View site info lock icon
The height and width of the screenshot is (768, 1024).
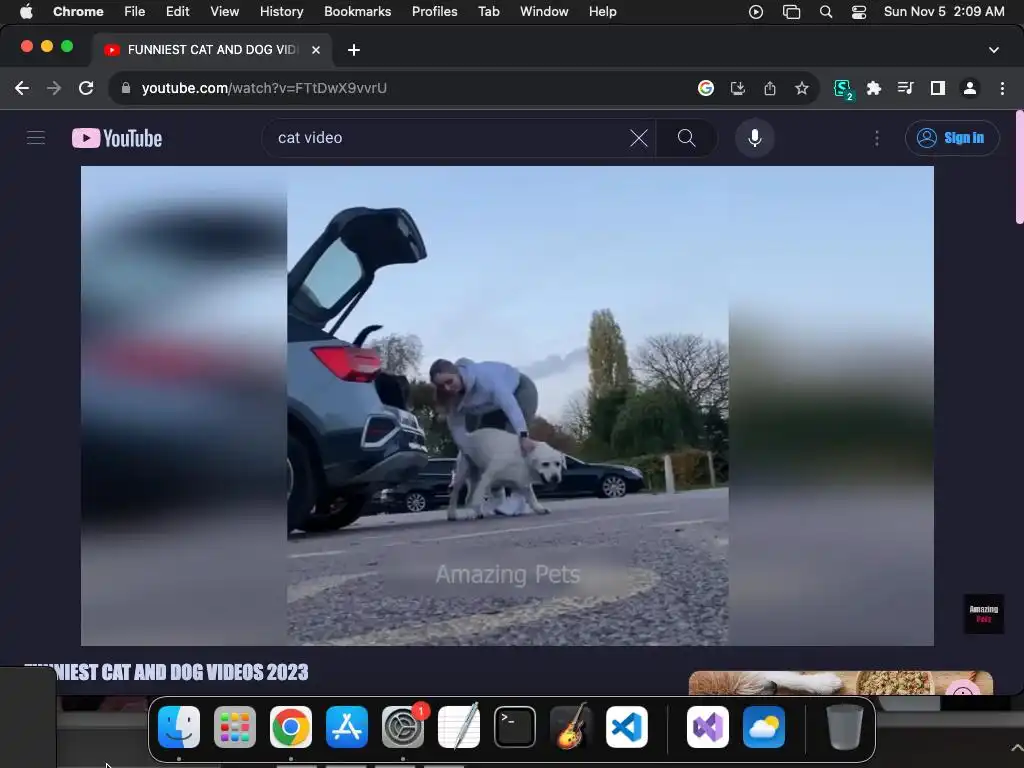(x=126, y=88)
